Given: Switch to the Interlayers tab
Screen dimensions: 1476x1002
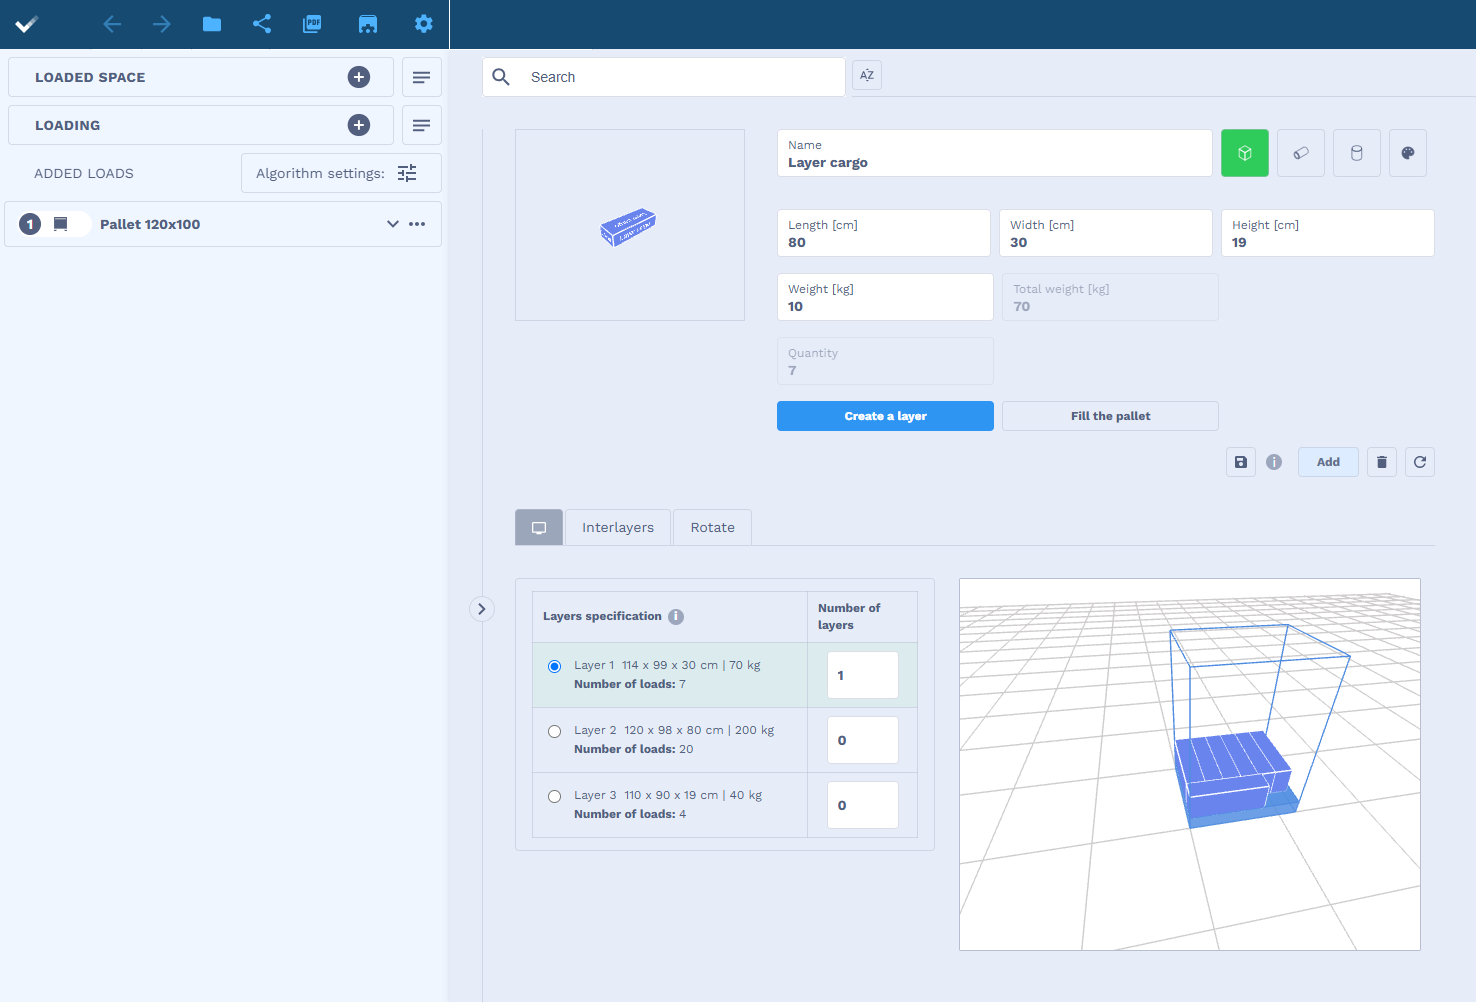Looking at the screenshot, I should point(618,527).
